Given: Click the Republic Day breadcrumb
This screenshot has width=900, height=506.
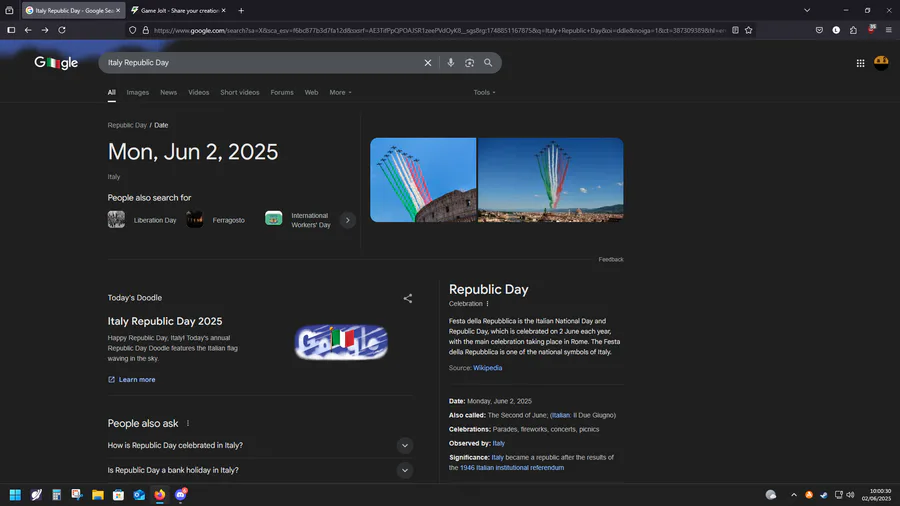Looking at the screenshot, I should coord(127,125).
